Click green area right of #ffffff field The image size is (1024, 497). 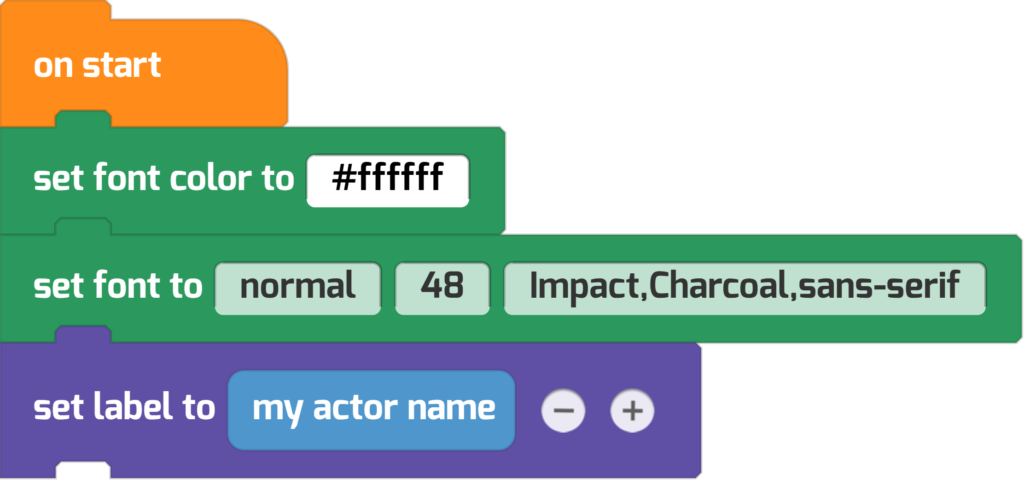pos(487,181)
